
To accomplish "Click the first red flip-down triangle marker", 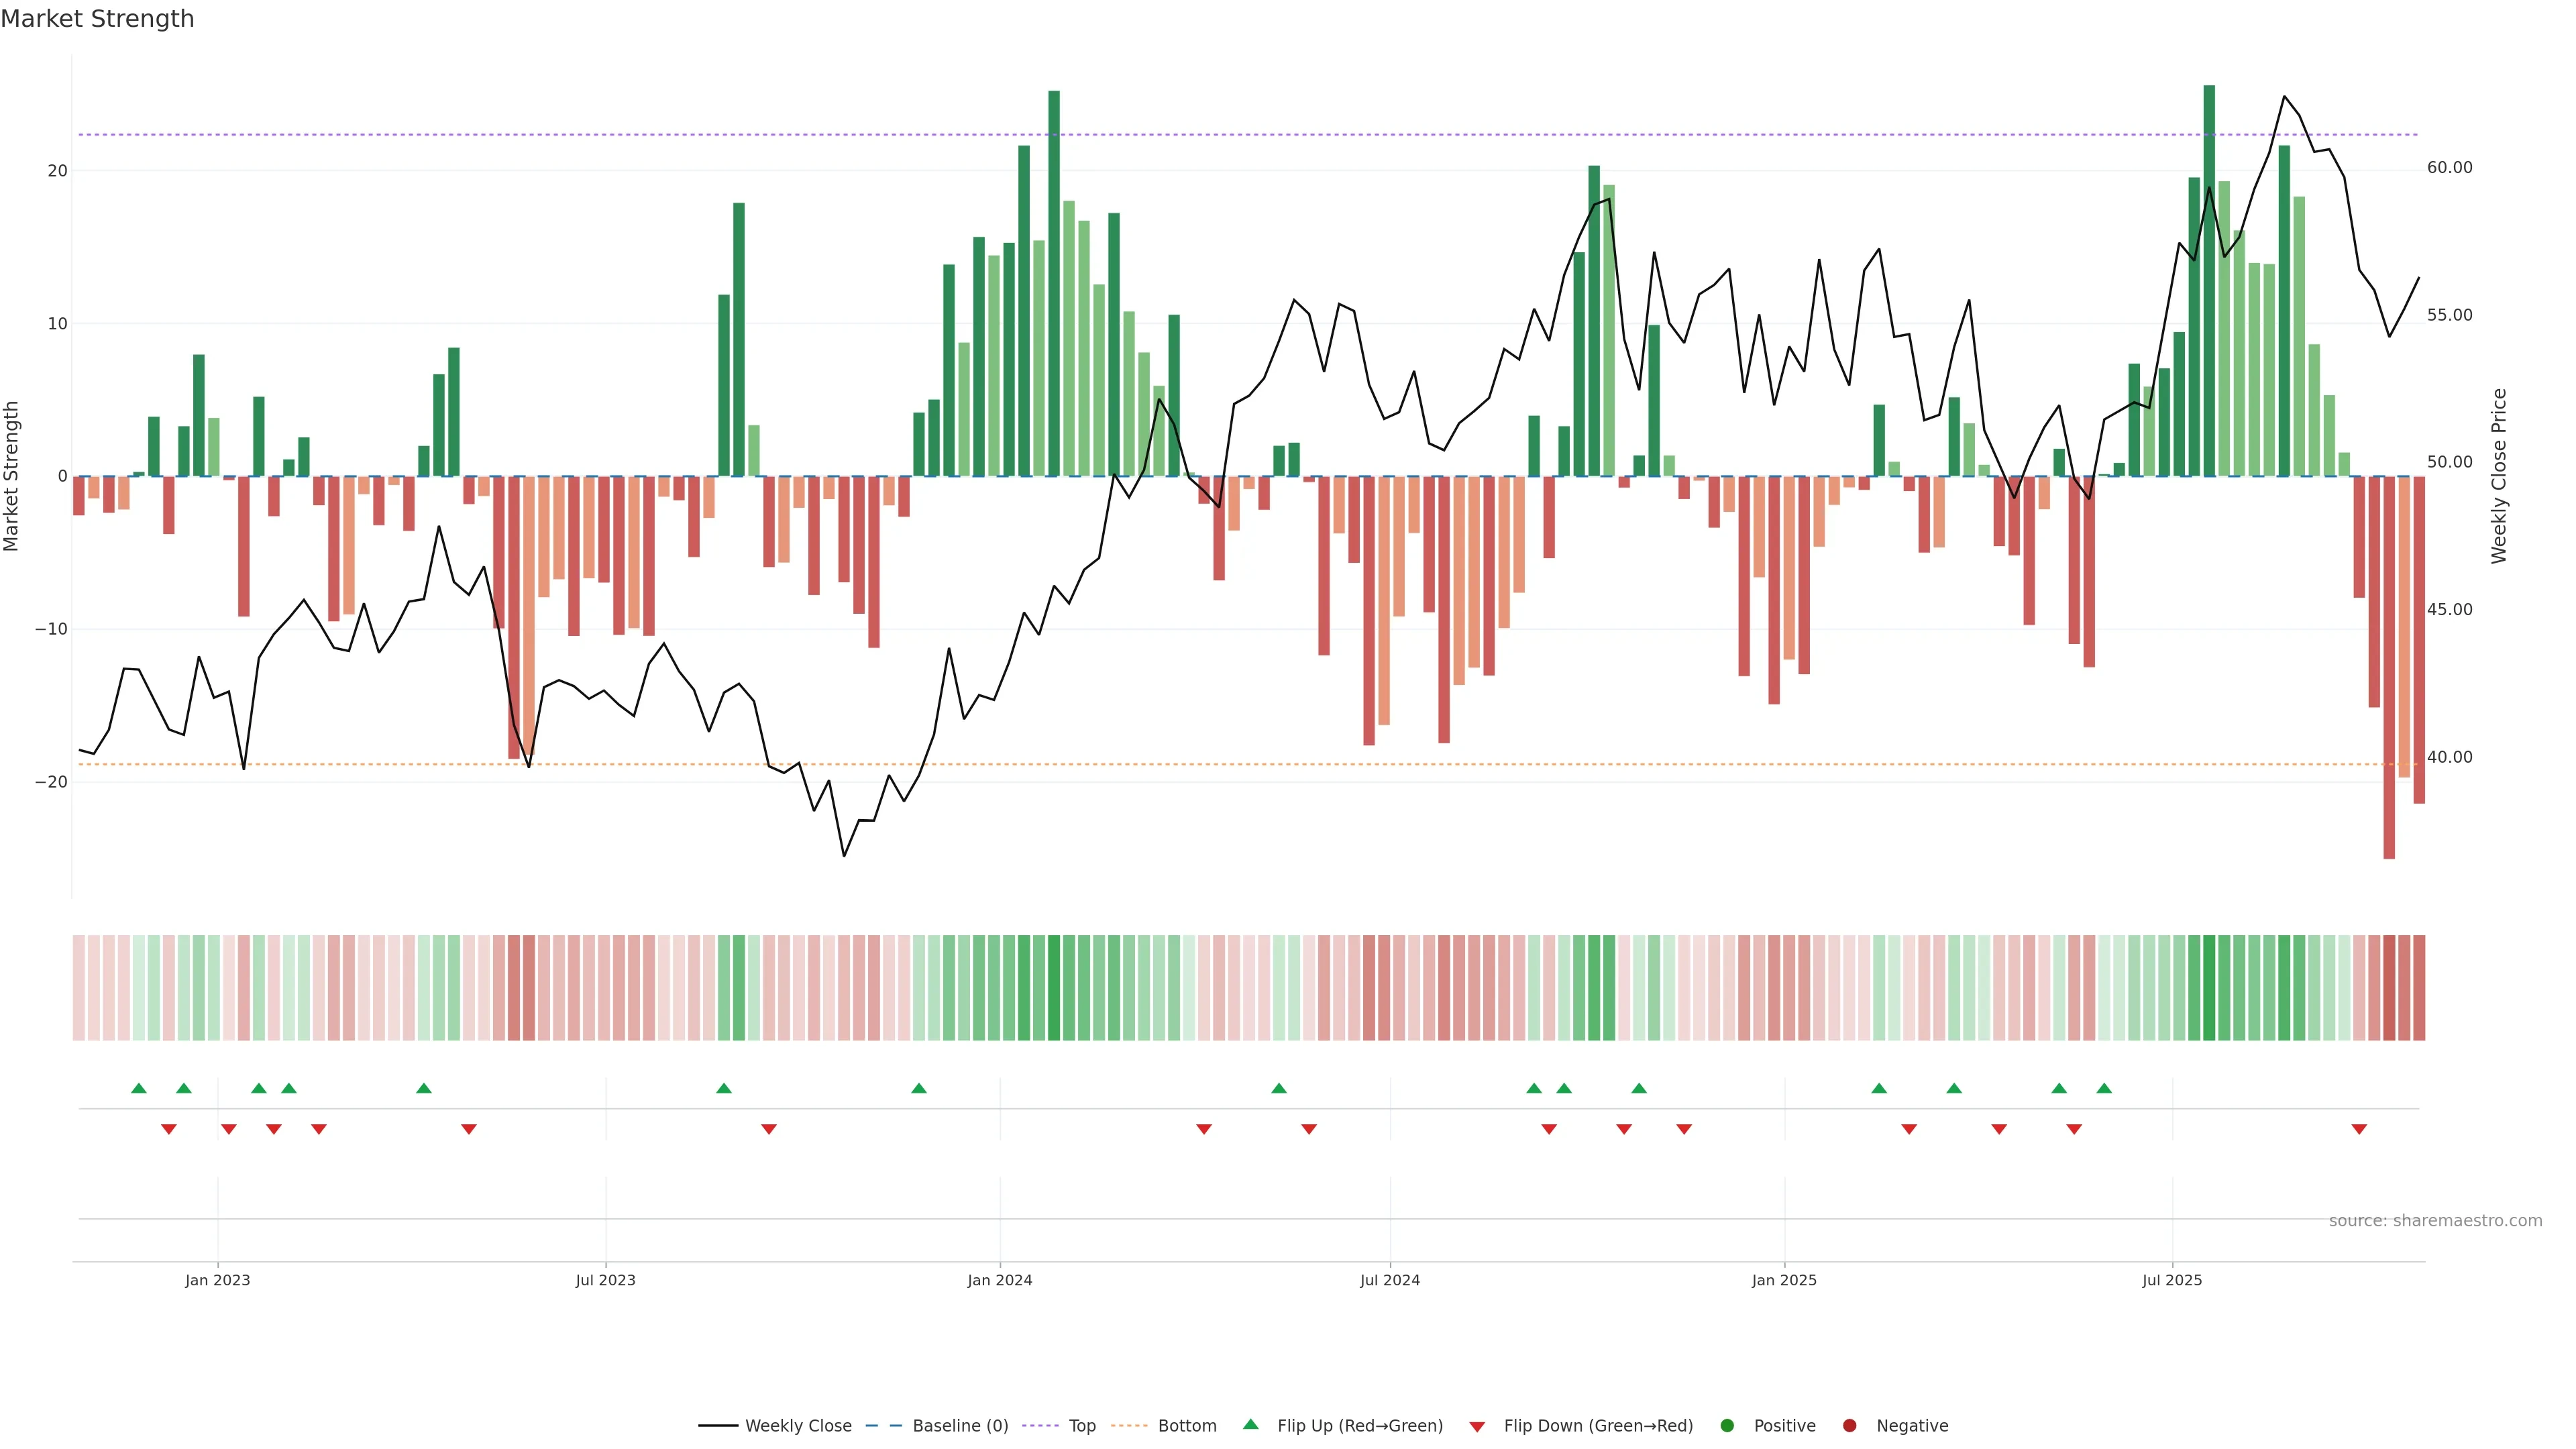I will (169, 1129).
